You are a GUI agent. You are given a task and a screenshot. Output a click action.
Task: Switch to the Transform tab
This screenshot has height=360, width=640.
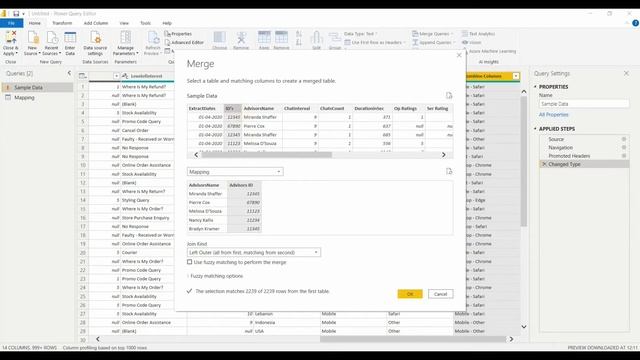pos(62,23)
